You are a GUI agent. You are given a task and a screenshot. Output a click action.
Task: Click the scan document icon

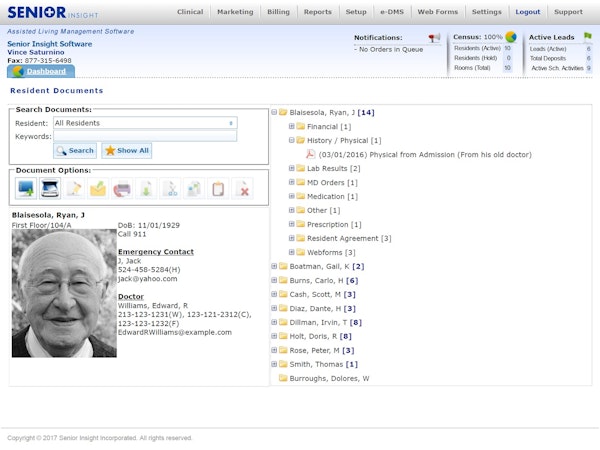coord(49,188)
